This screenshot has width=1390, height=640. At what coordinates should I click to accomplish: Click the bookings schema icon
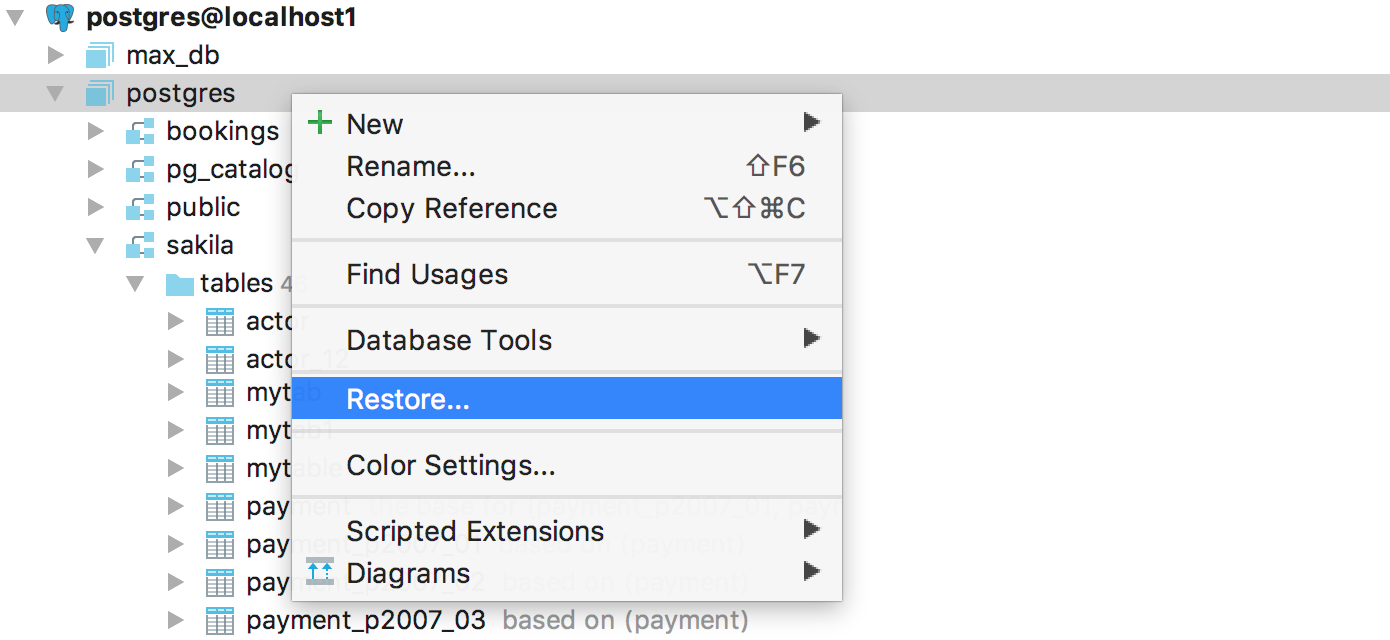tap(140, 131)
